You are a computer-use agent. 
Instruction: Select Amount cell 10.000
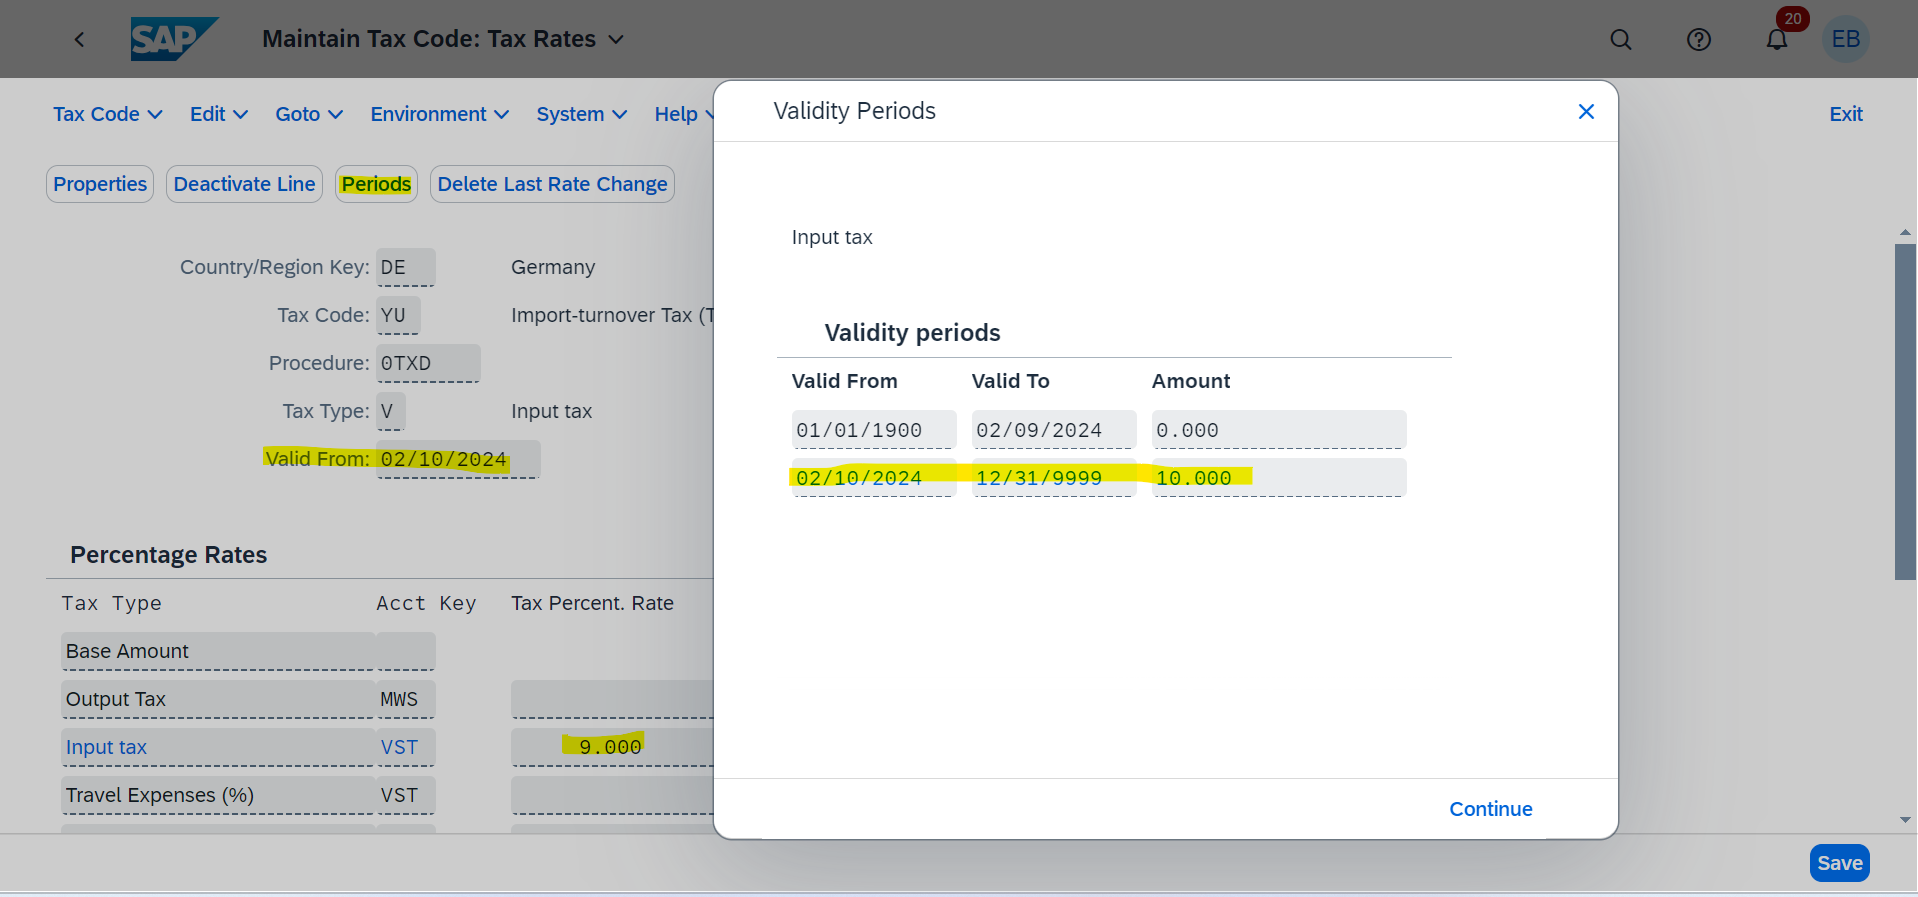1279,478
